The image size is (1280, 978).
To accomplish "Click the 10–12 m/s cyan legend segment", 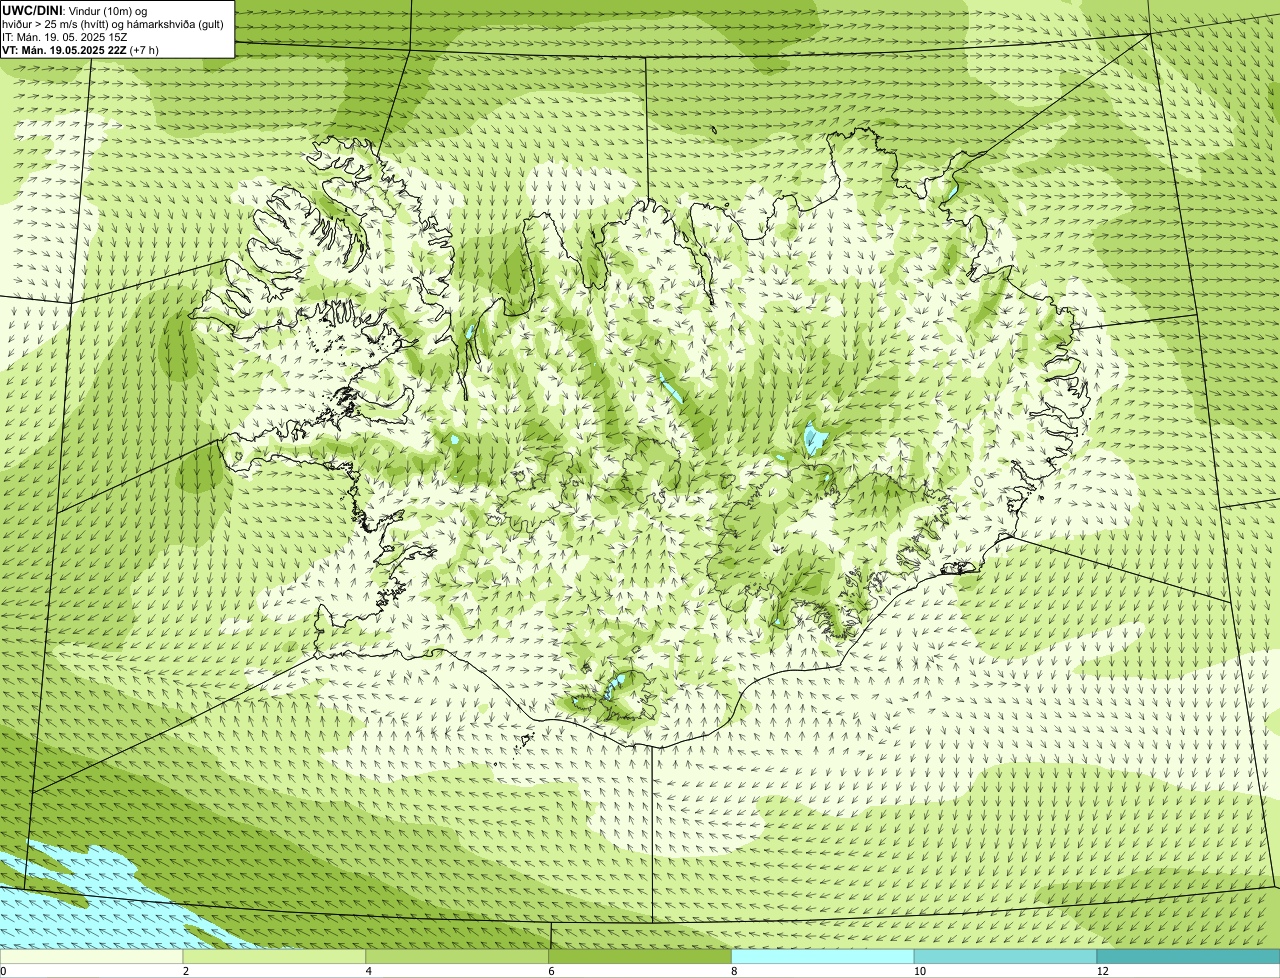I will [x=1006, y=956].
